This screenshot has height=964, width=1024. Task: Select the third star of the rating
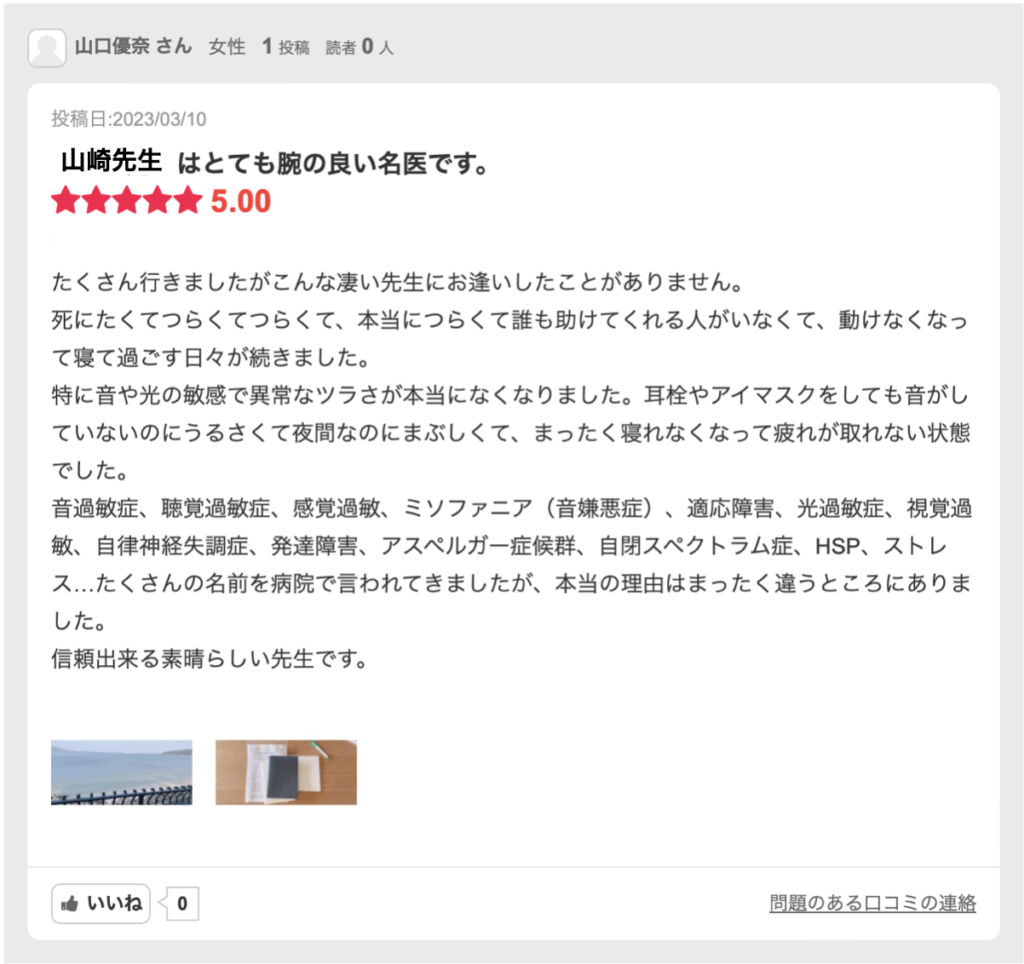pyautogui.click(x=126, y=201)
